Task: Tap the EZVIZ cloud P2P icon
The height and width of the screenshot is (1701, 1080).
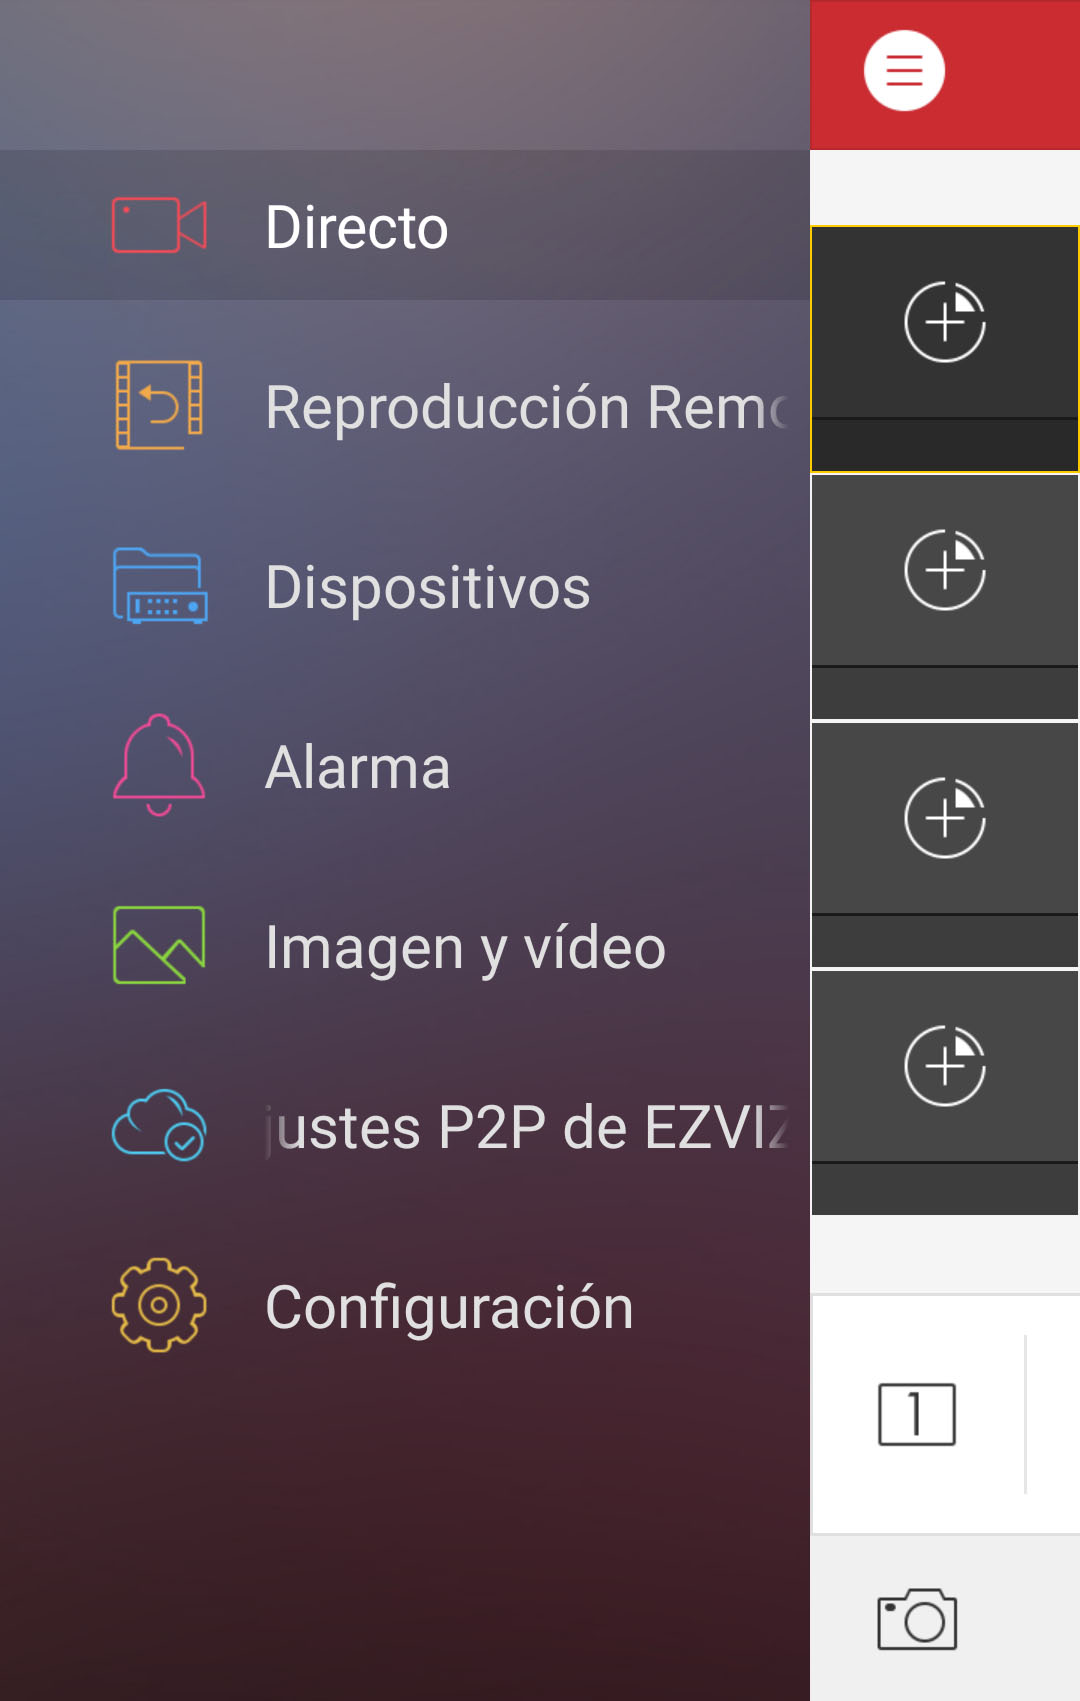Action: [159, 1125]
